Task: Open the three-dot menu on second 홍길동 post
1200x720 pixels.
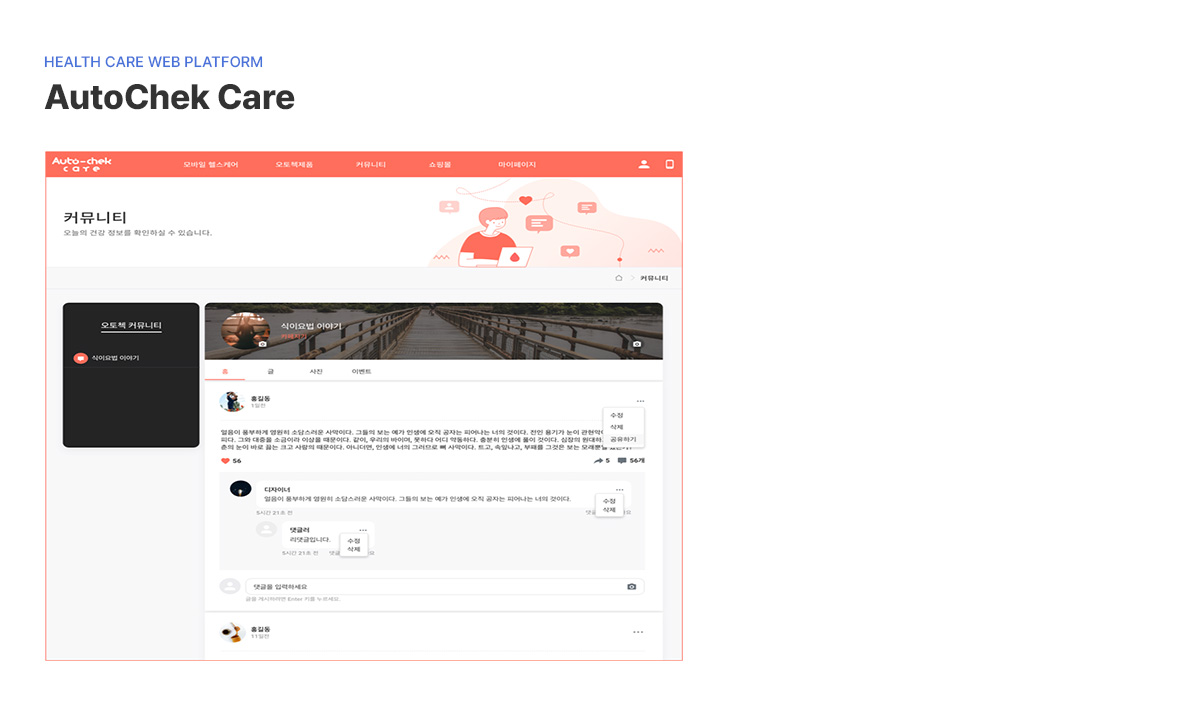Action: click(638, 632)
